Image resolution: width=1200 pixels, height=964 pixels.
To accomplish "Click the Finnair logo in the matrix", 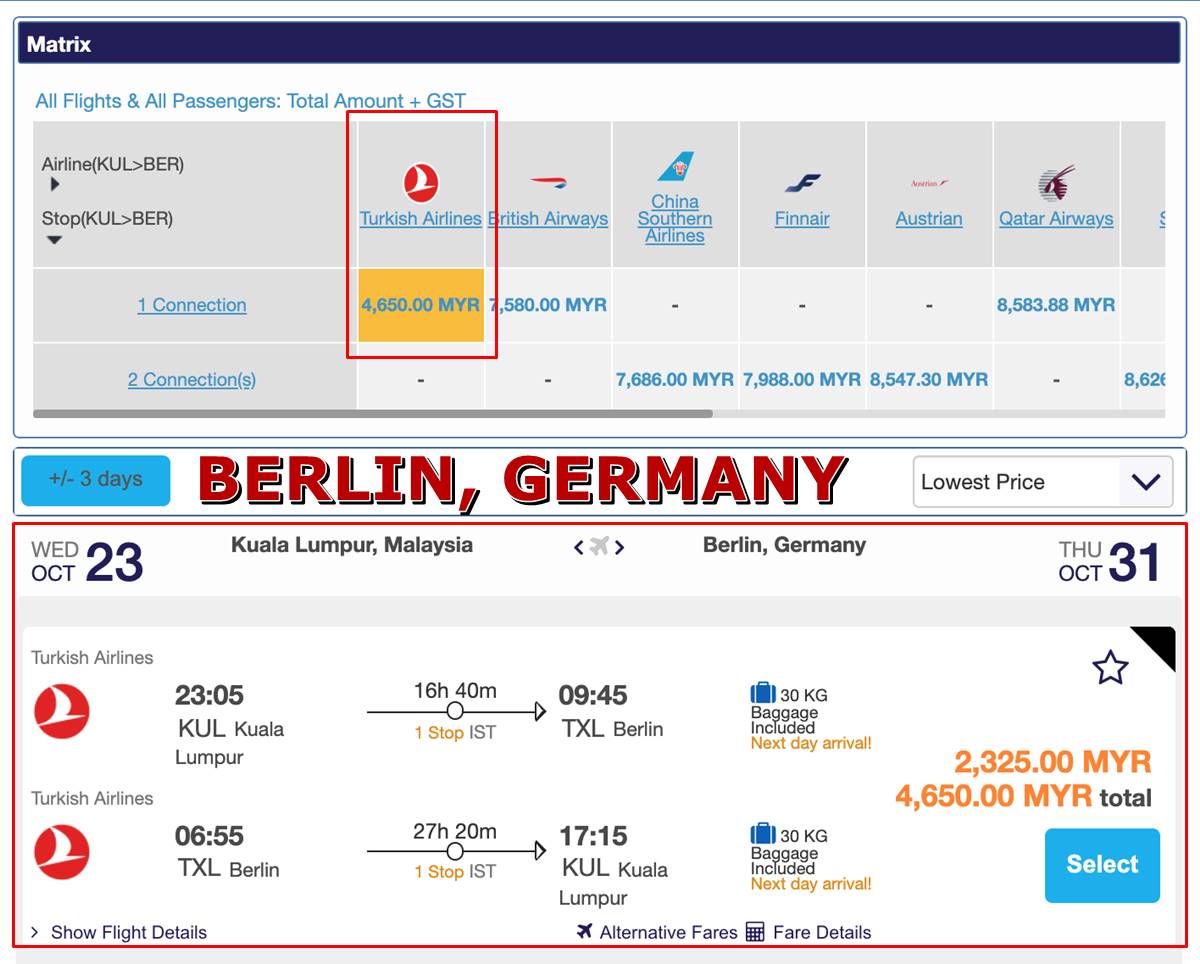I will [802, 183].
